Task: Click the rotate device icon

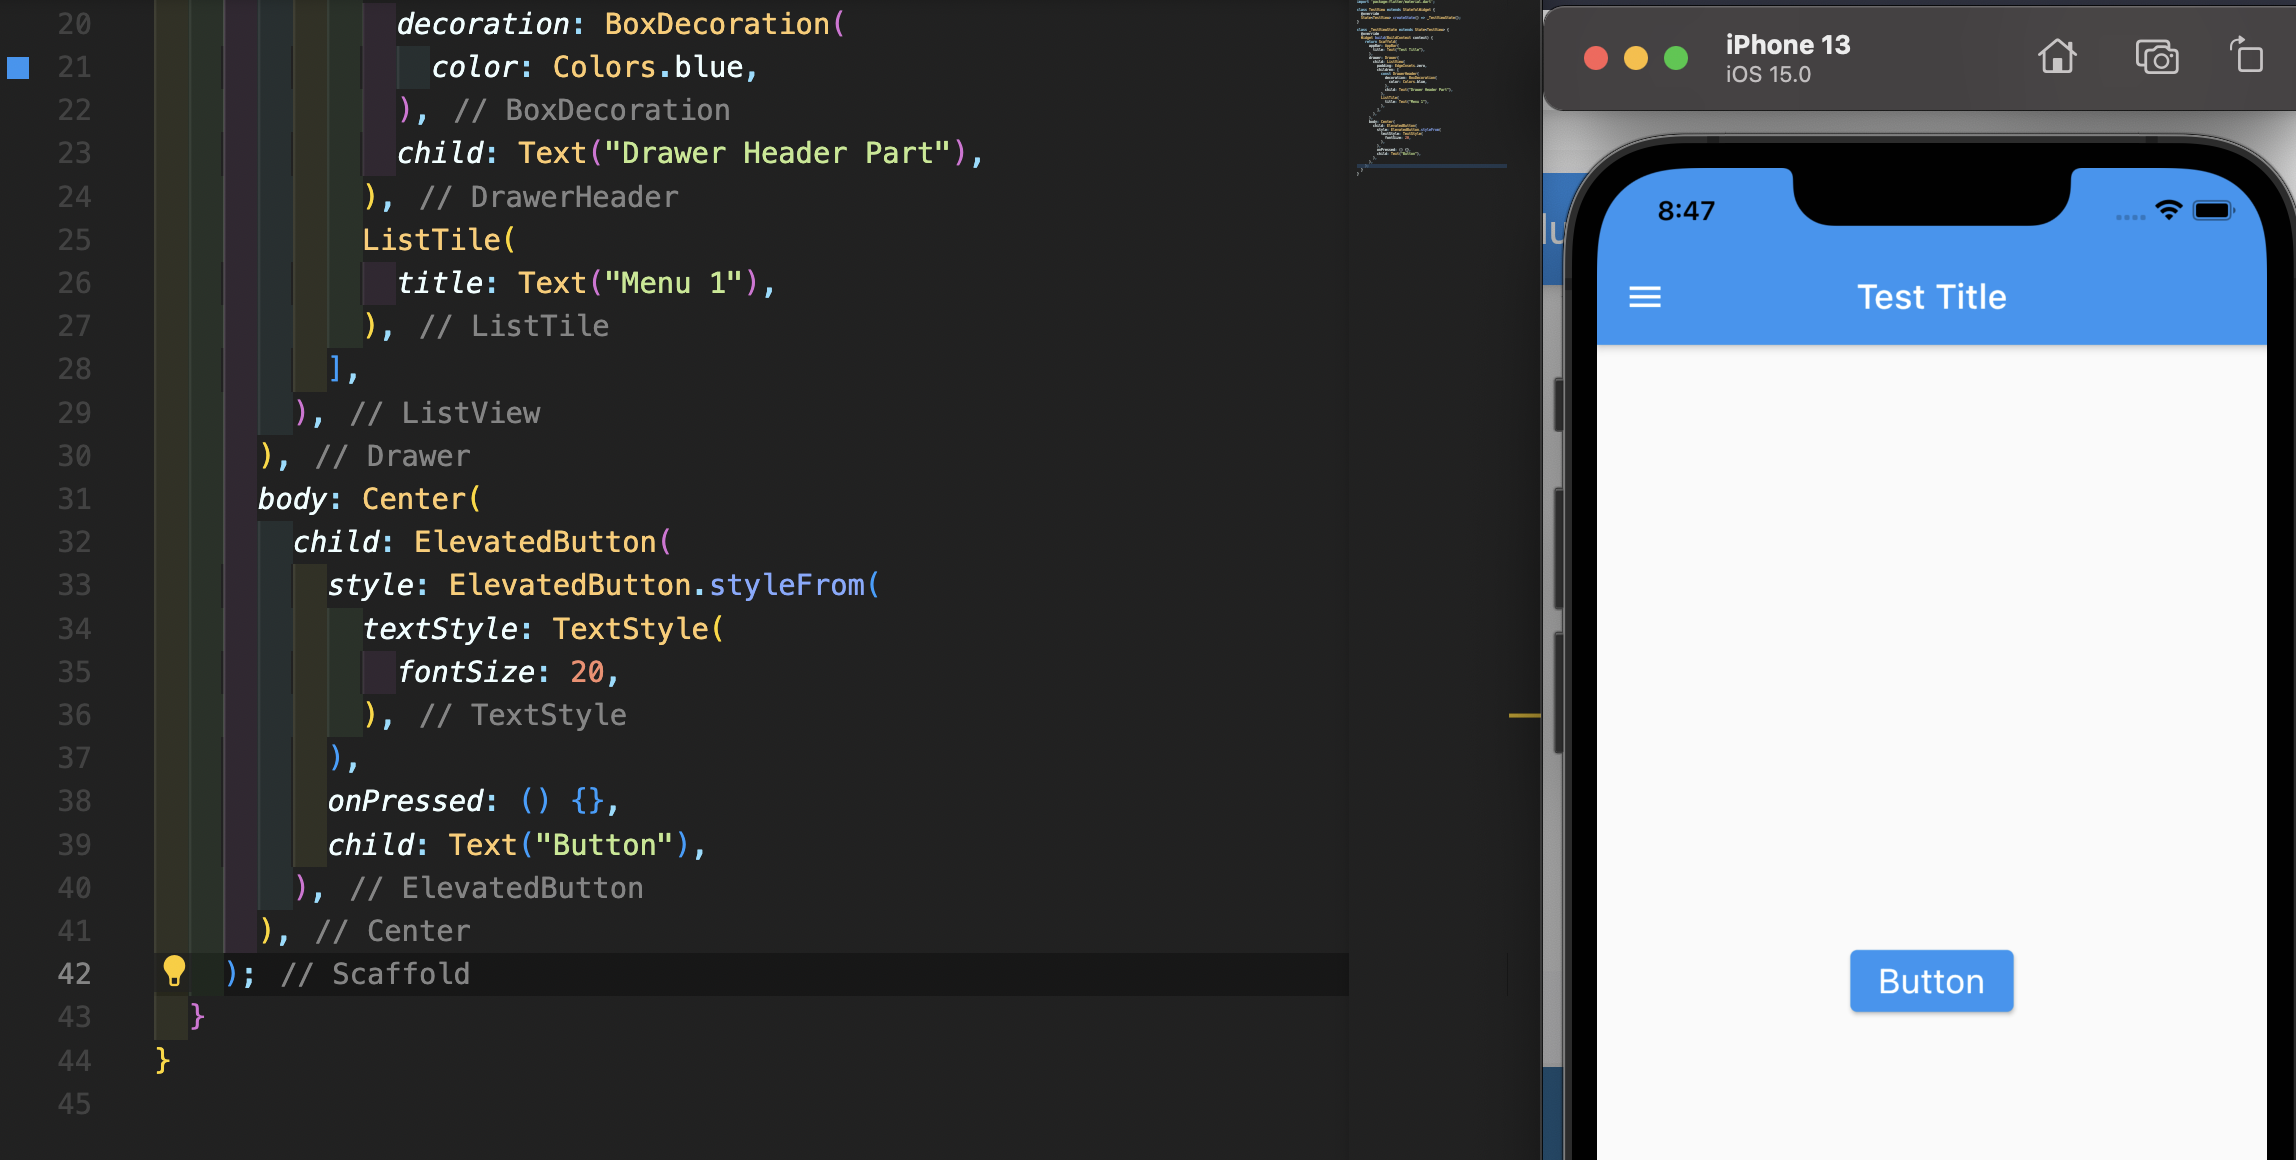Action: pyautogui.click(x=2246, y=56)
